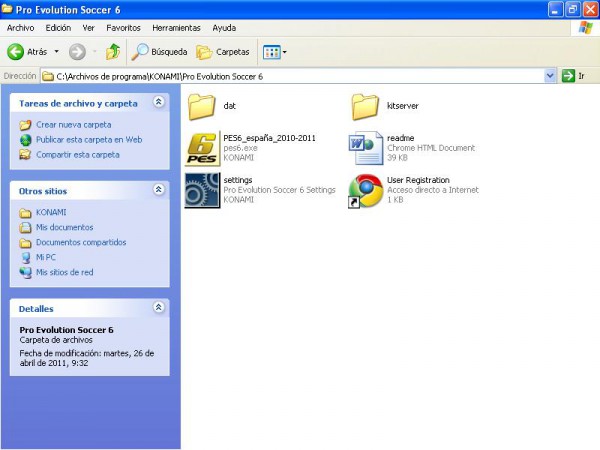Click the settings file name label
600x450 pixels.
point(238,180)
